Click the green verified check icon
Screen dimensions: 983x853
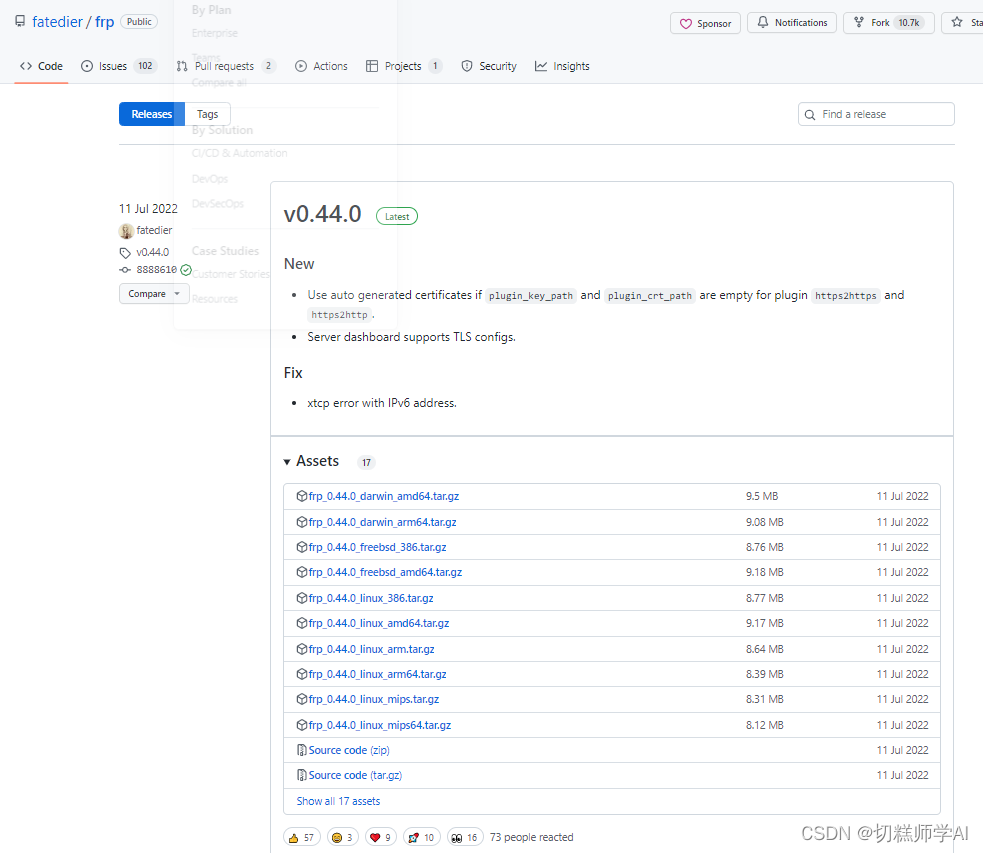click(186, 270)
